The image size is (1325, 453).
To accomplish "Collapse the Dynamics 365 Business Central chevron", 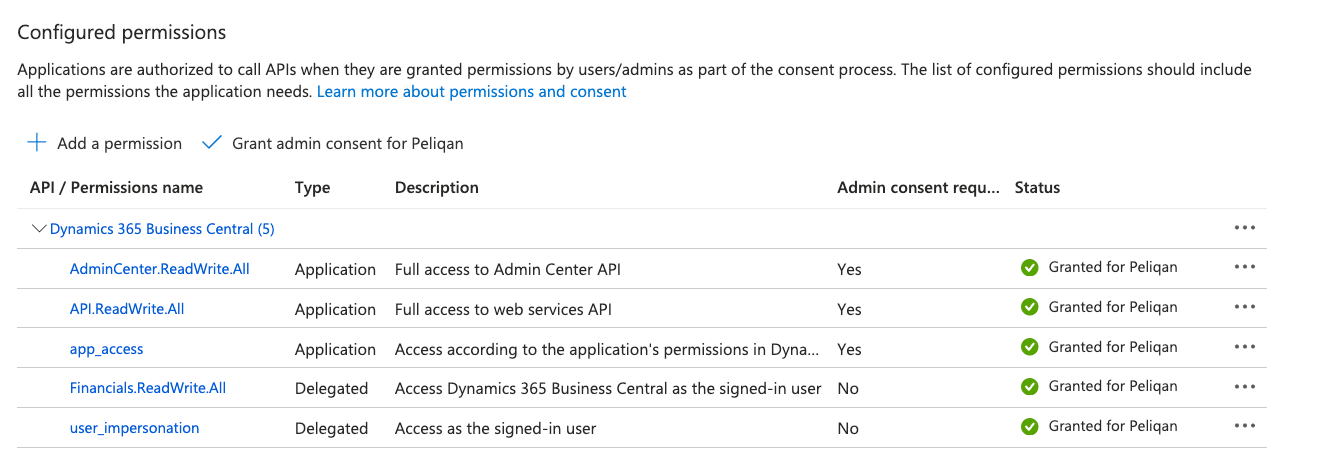I will click(x=39, y=229).
